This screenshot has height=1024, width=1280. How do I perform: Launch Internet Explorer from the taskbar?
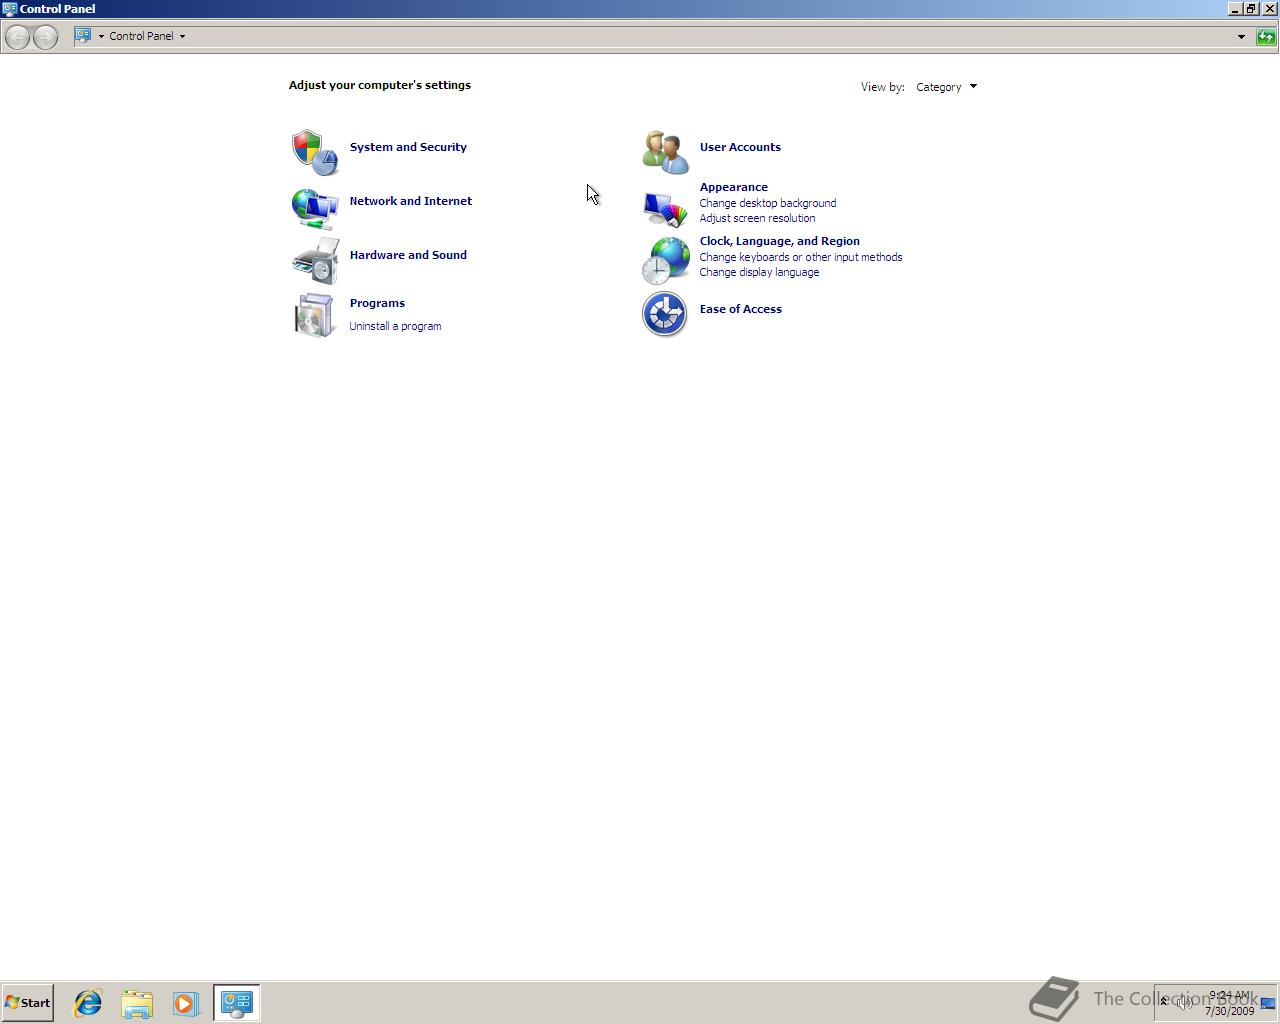coord(88,1003)
